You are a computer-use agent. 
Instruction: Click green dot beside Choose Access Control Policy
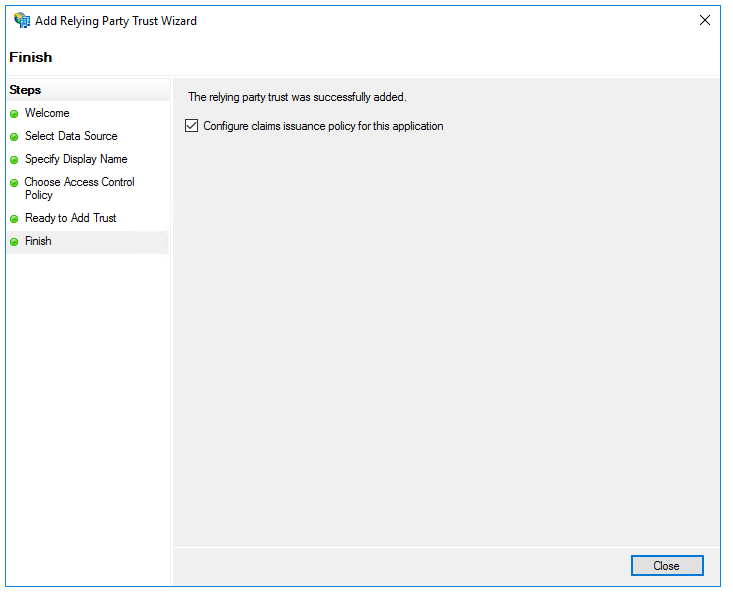click(14, 183)
